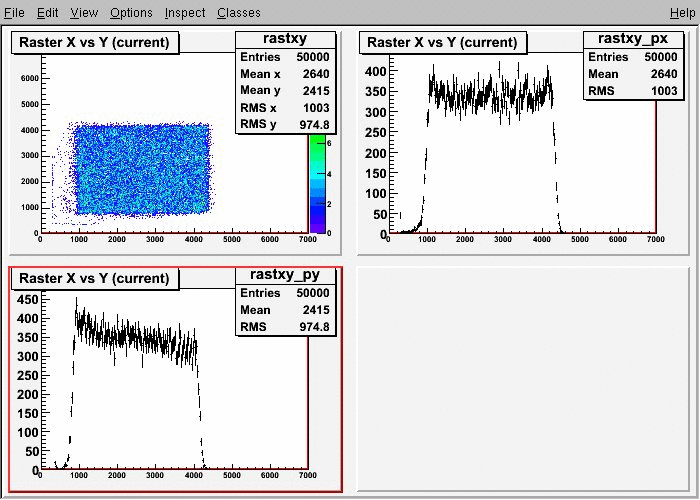Click y-axis label 6000 on rastxy plot
This screenshot has height=500, width=700.
(x=29, y=78)
